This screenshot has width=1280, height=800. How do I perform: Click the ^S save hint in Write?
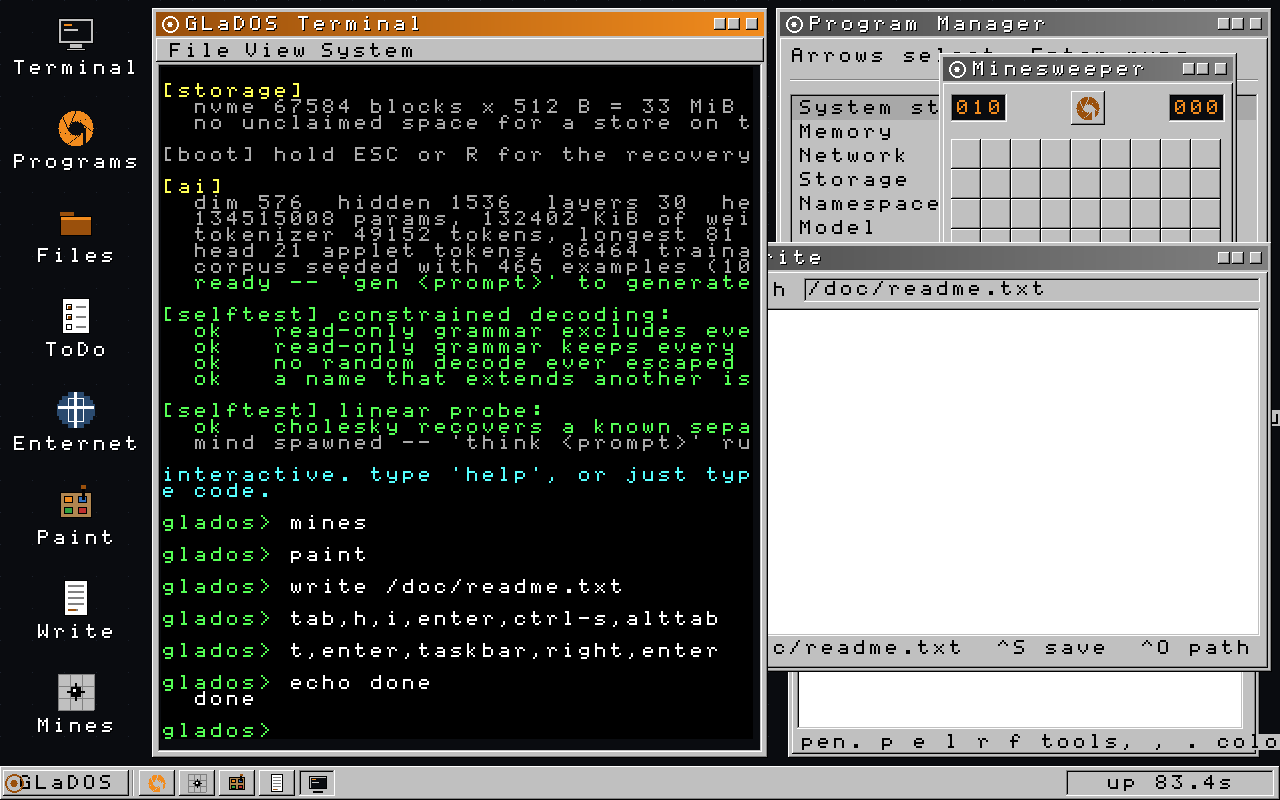coord(1052,647)
